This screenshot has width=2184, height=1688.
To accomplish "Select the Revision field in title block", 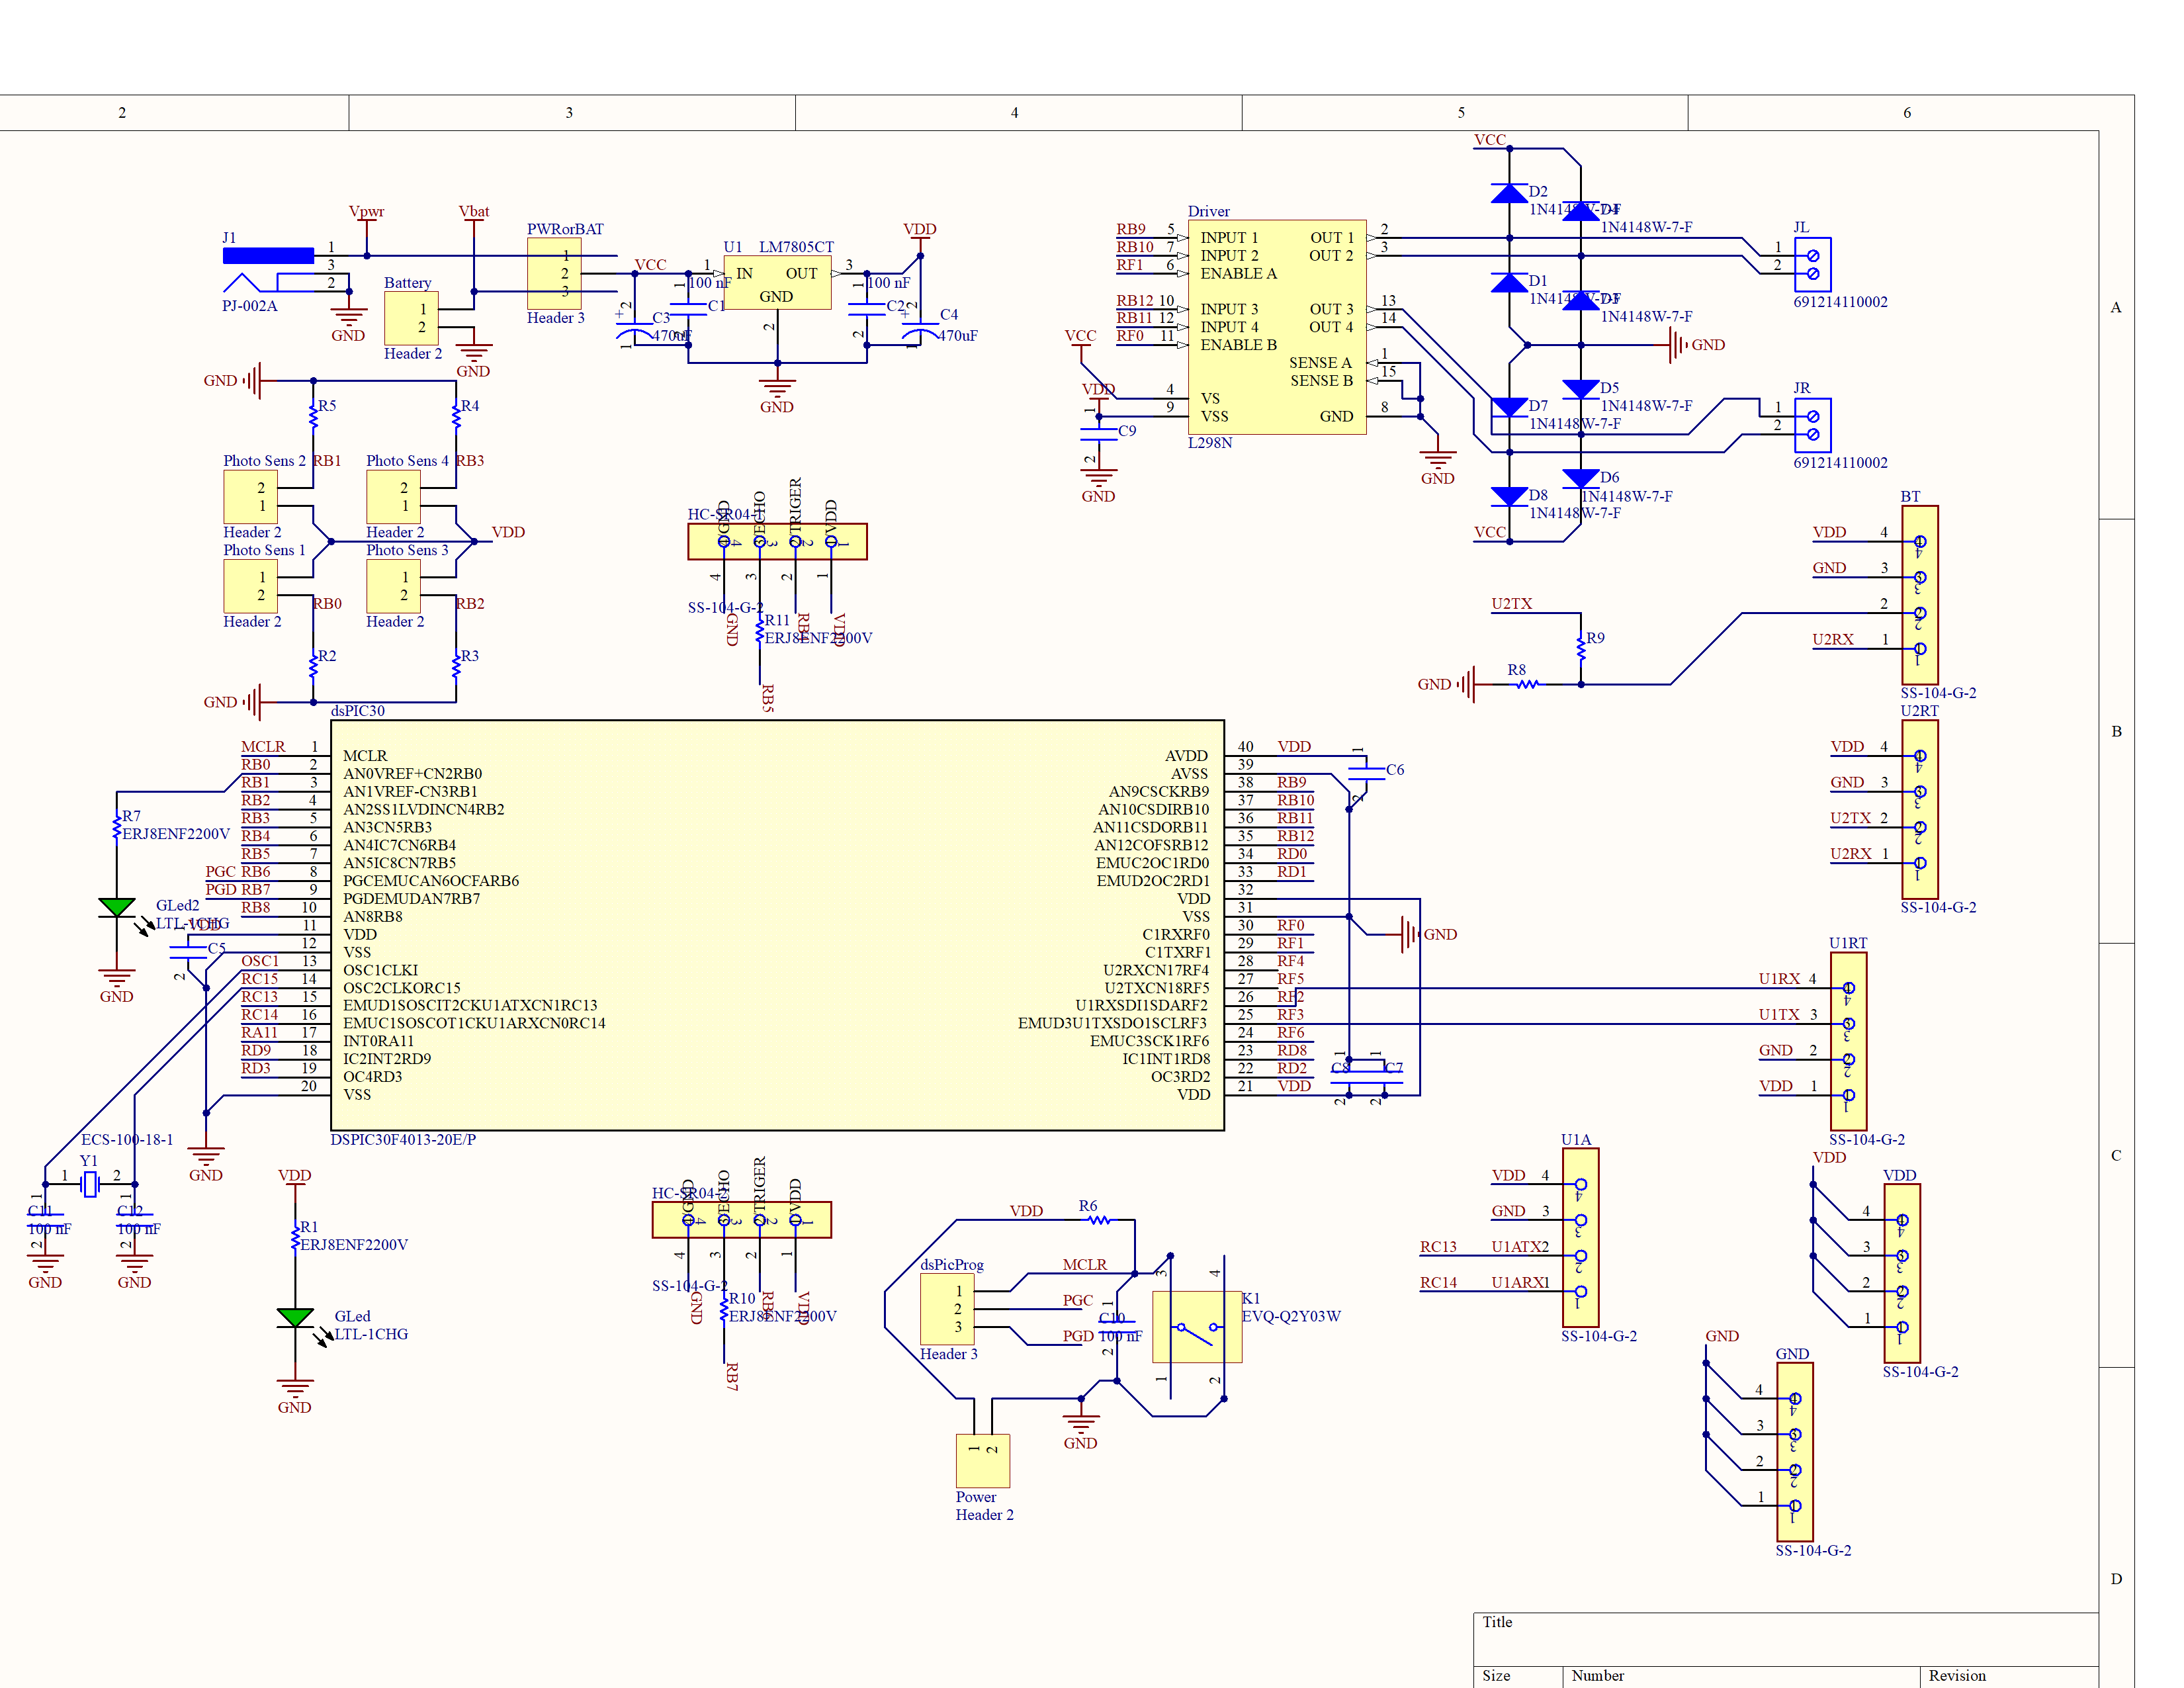I will (x=2008, y=1677).
